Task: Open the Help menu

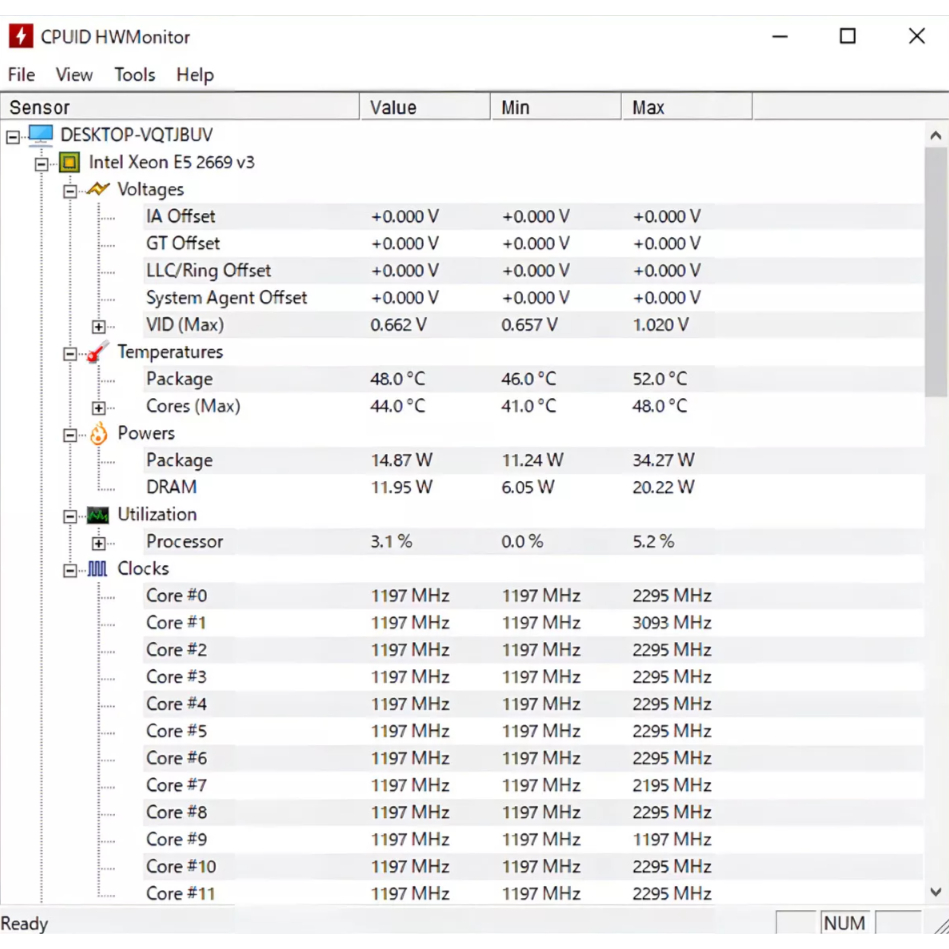Action: (x=195, y=74)
